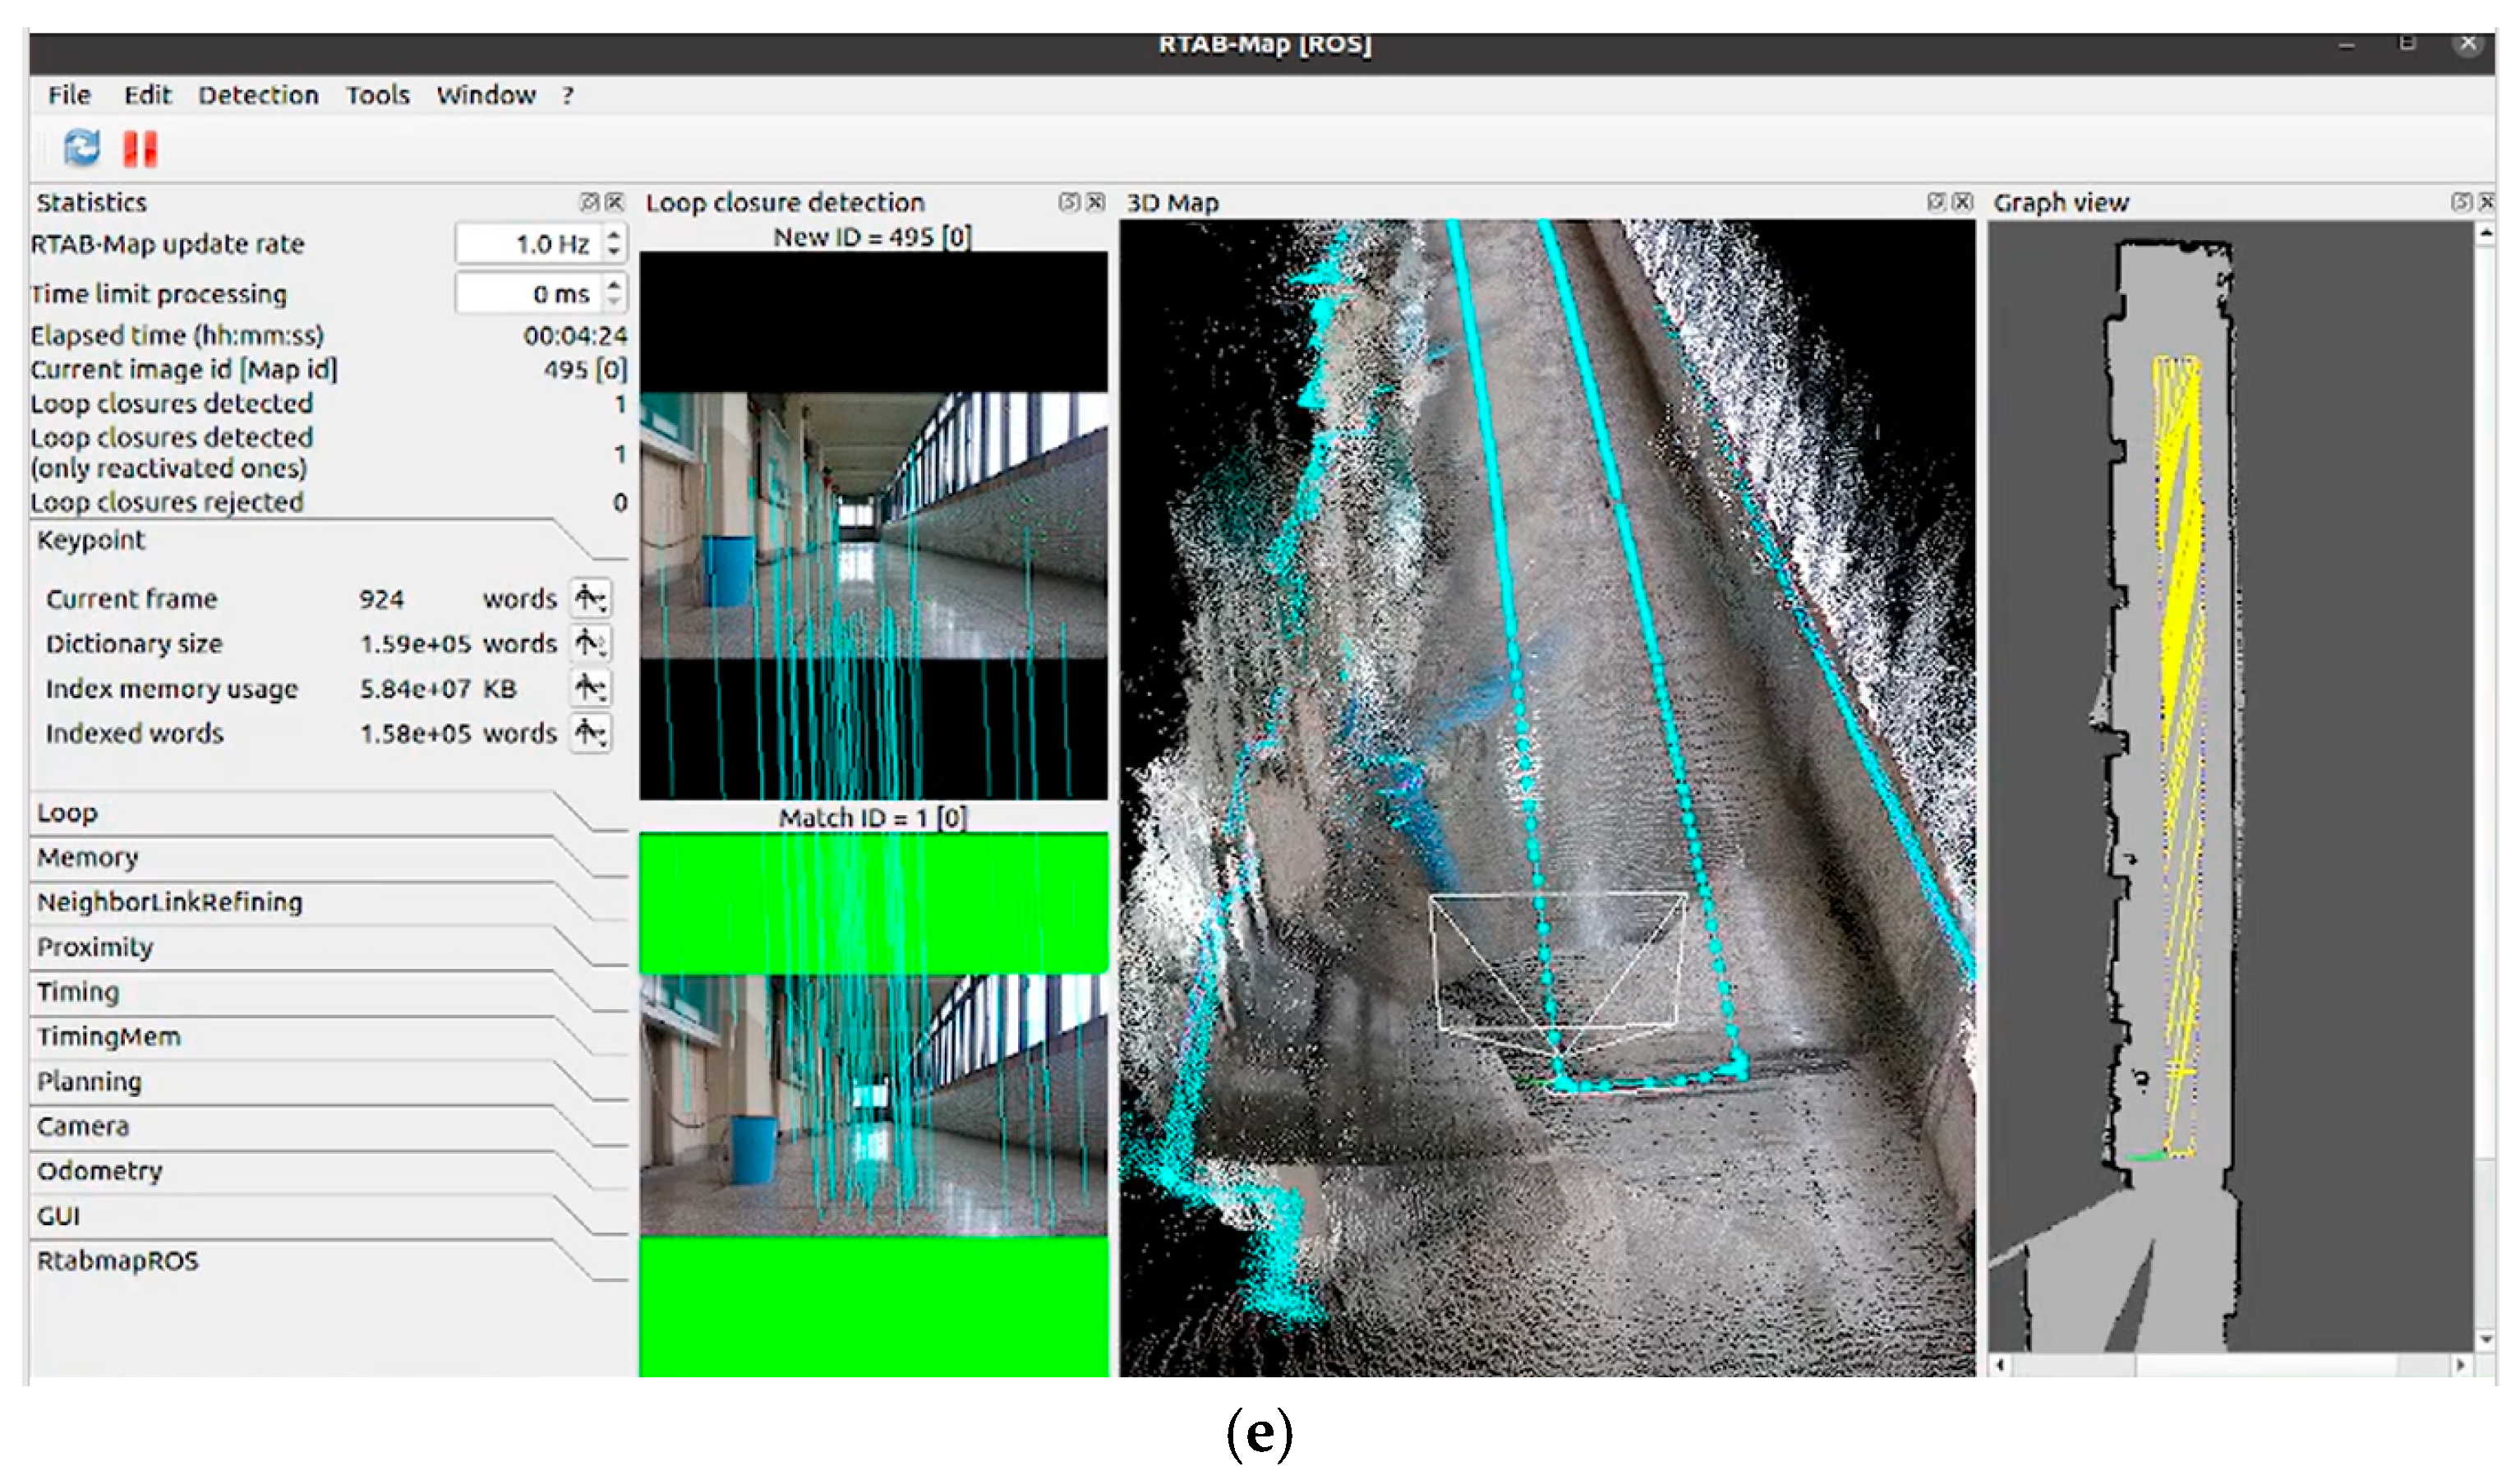Image resolution: width=2520 pixels, height=1480 pixels.
Task: Open the Detection menu
Action: (258, 95)
